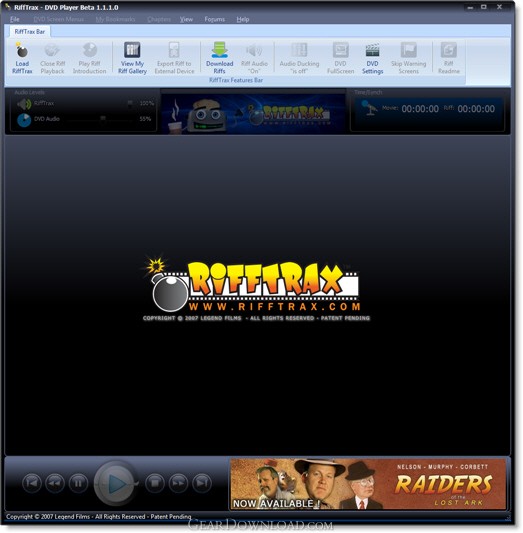Click the large play button
The height and width of the screenshot is (533, 523).
pos(116,483)
